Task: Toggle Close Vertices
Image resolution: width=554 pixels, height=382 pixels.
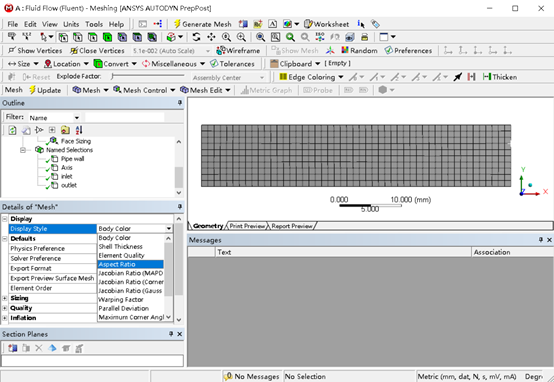Action: 97,51
